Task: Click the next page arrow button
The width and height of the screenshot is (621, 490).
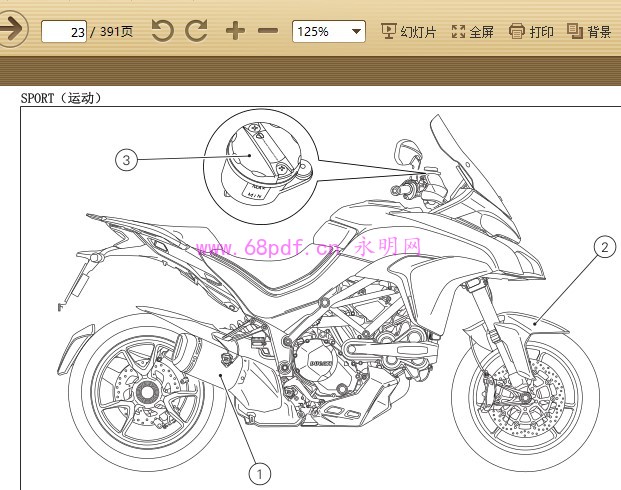Action: (10, 30)
